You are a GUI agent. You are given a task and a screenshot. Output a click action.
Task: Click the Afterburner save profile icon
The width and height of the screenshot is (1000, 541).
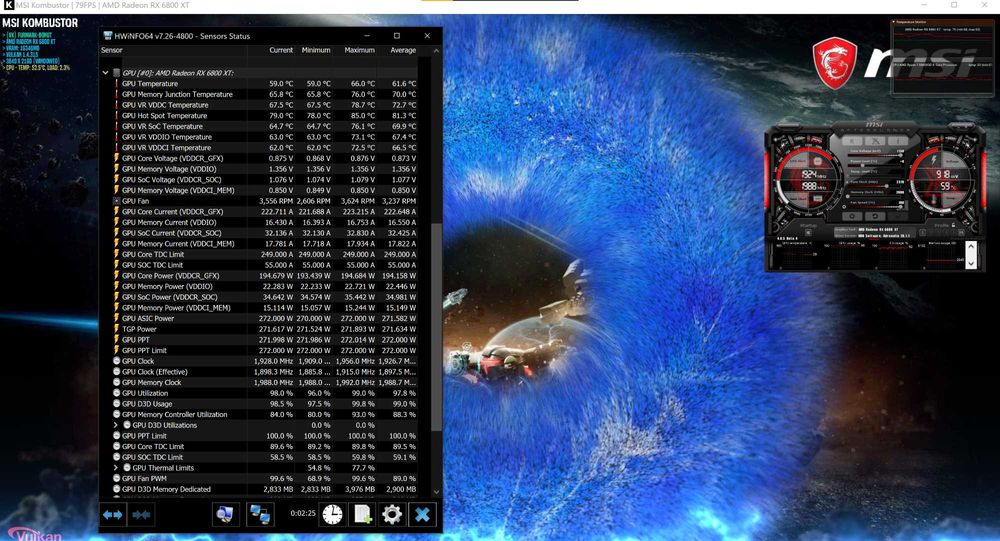961,233
